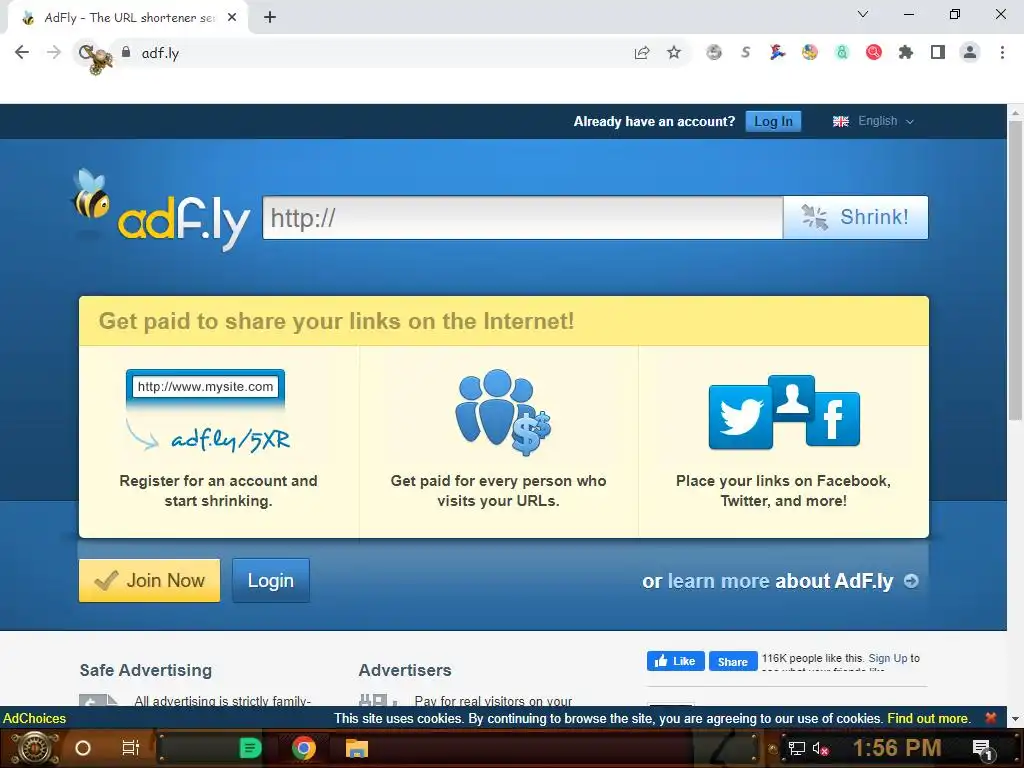Click the Advertisers heading
The height and width of the screenshot is (768, 1024).
click(405, 671)
